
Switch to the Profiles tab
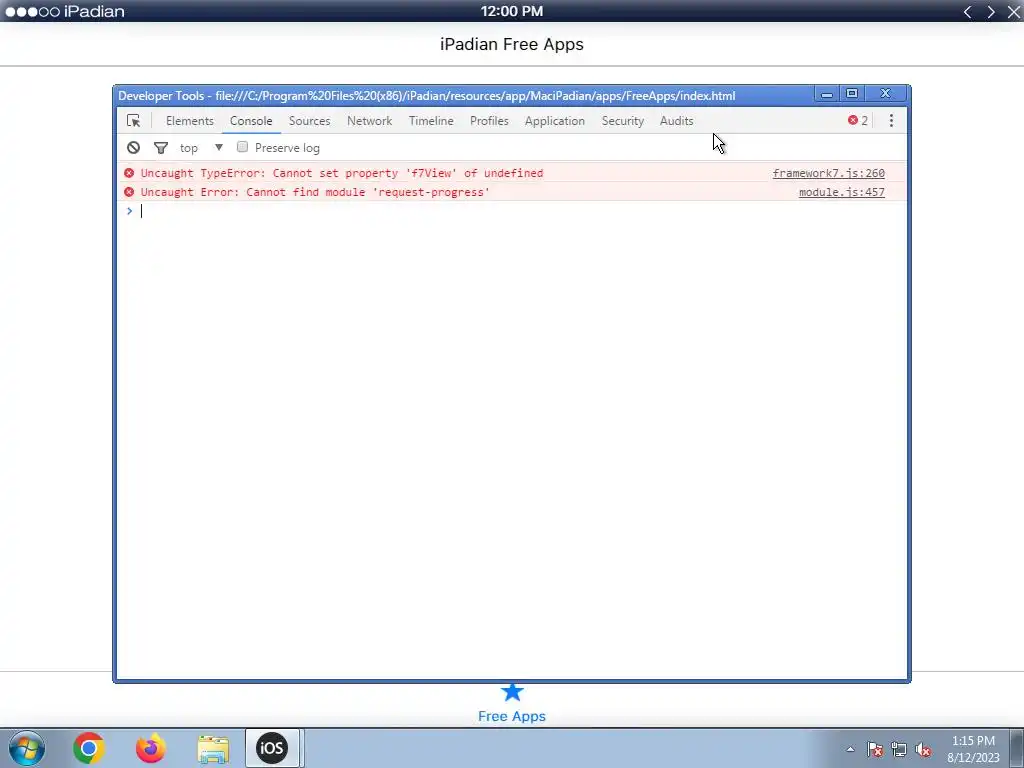point(489,121)
